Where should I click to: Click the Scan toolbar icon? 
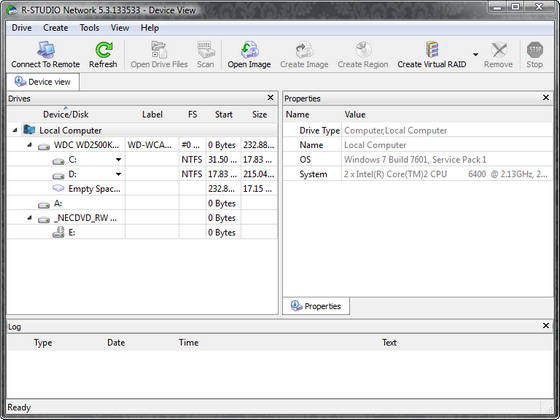coord(206,50)
